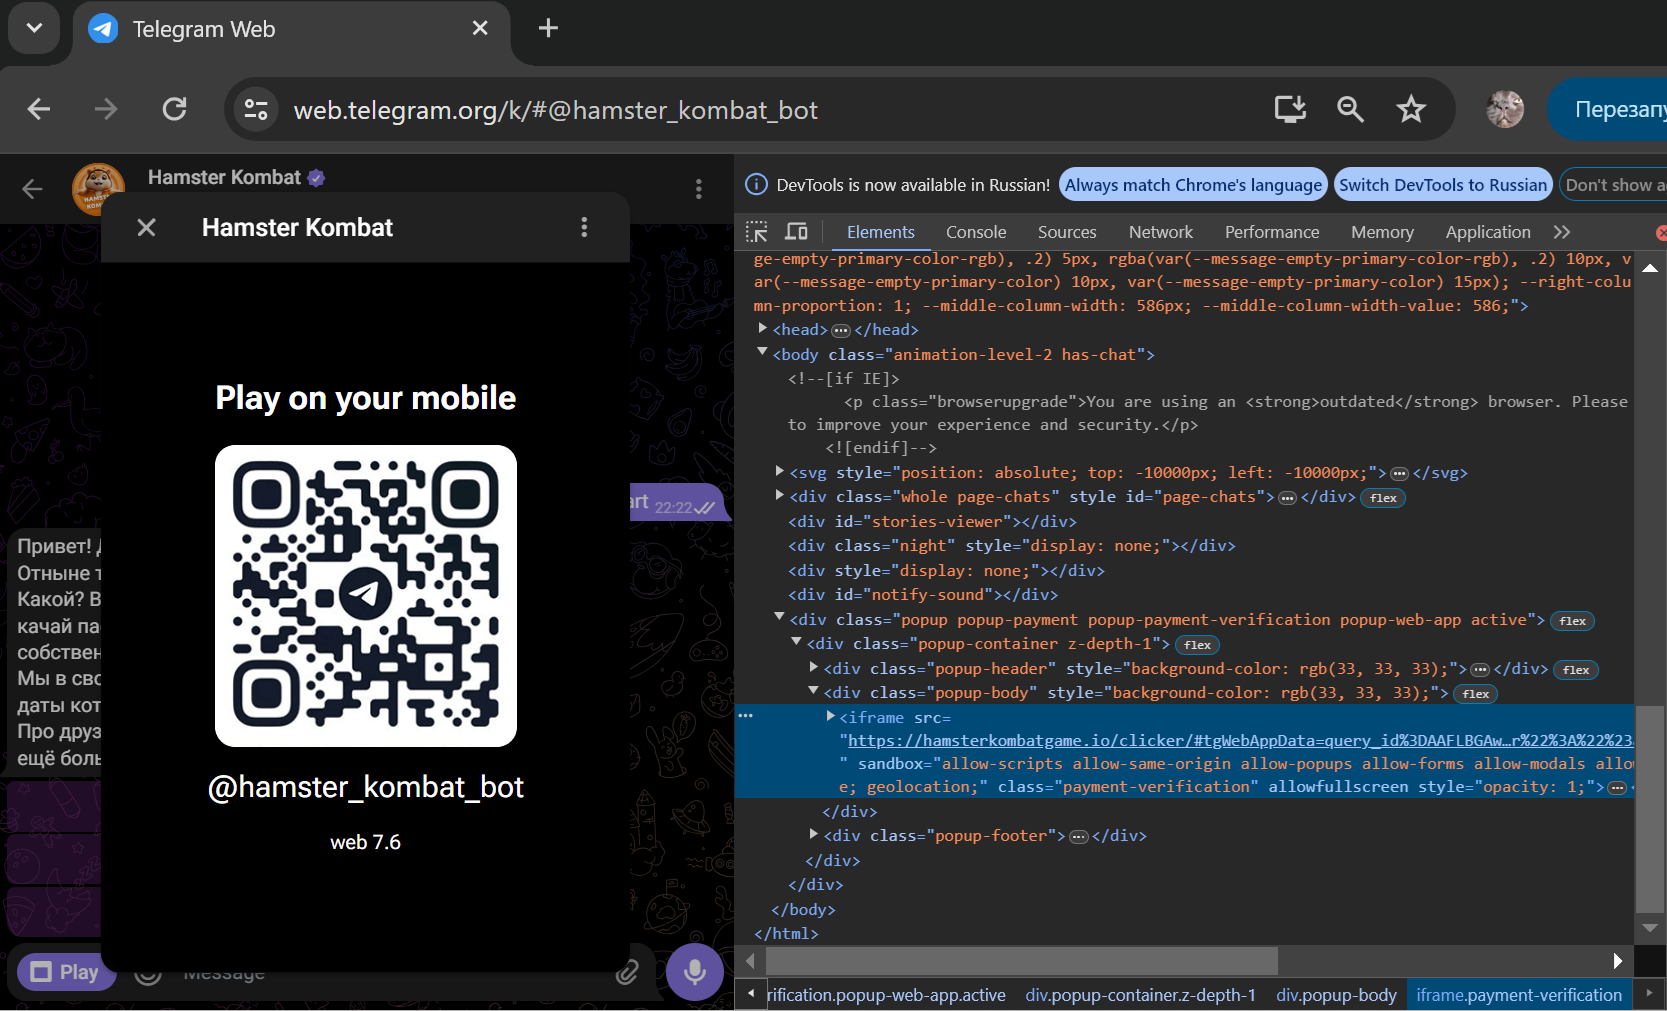Expand the popup-footer div node

click(x=814, y=833)
